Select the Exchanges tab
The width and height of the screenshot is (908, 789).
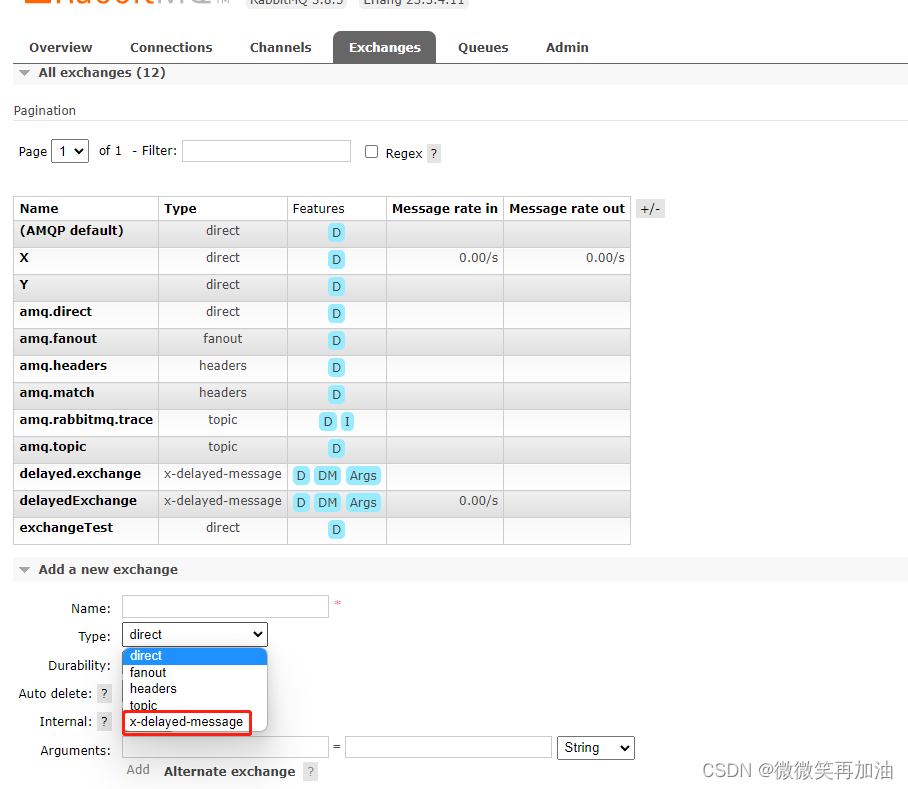coord(385,47)
